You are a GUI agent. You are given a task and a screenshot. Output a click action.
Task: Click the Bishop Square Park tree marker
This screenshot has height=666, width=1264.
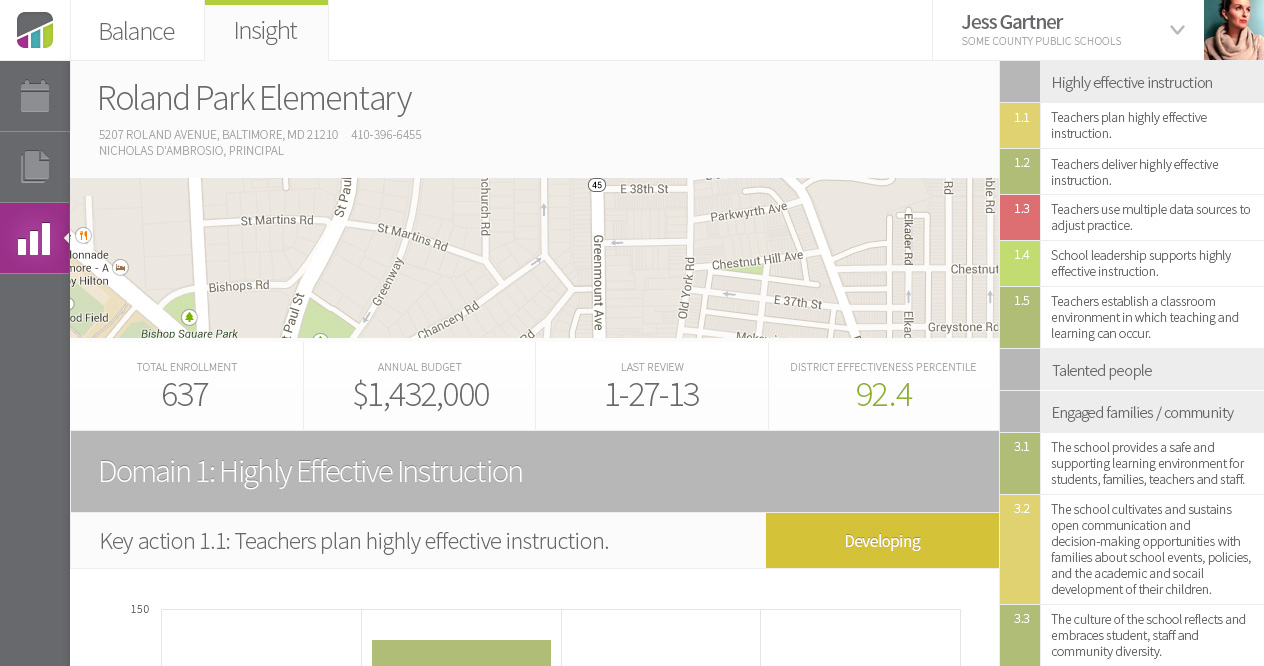point(189,317)
